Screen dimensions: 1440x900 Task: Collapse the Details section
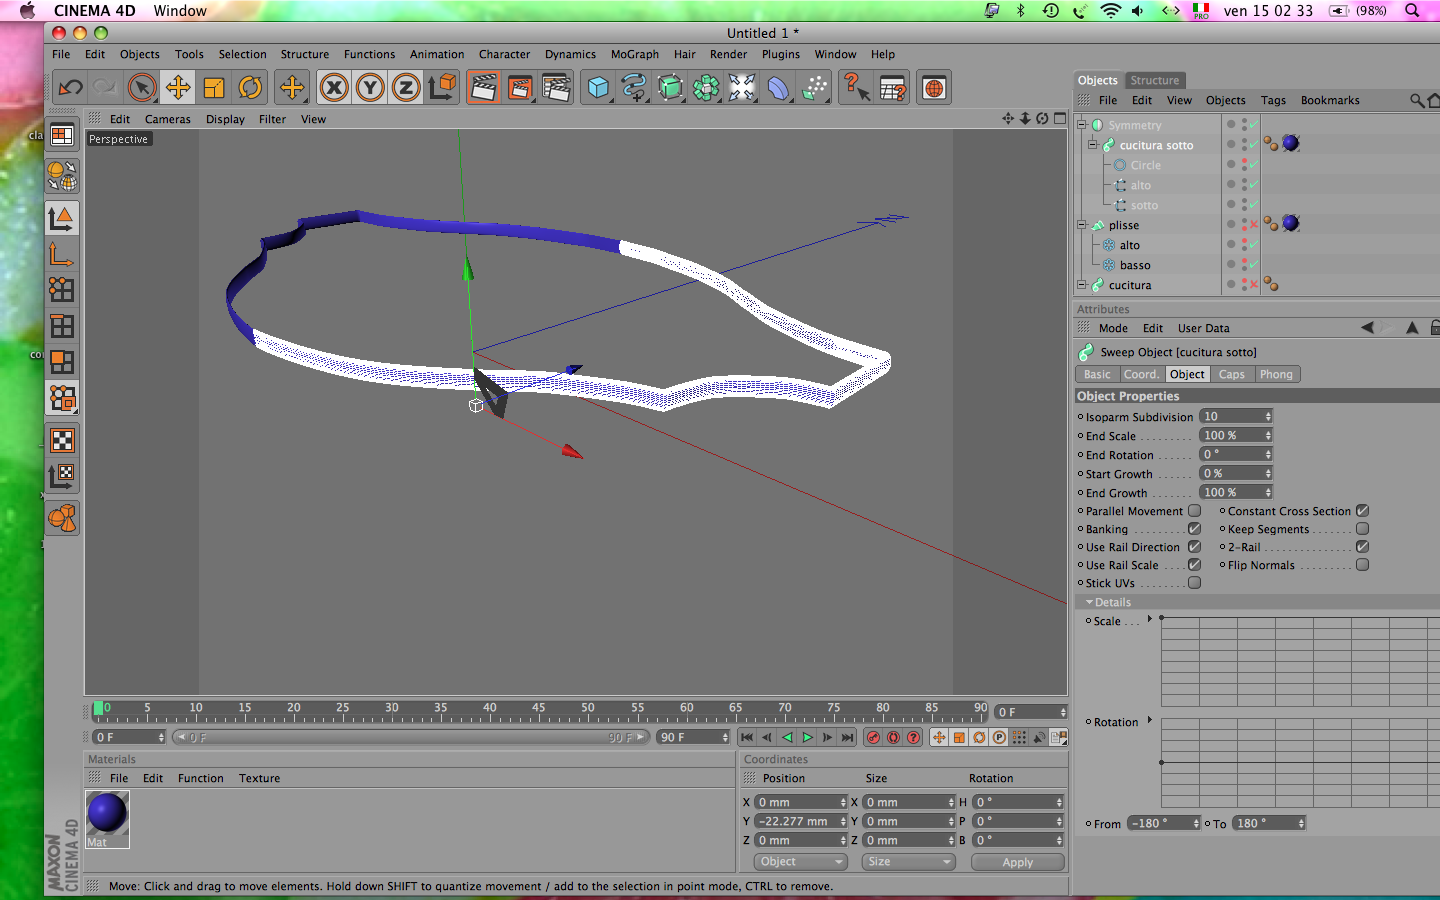click(1089, 602)
